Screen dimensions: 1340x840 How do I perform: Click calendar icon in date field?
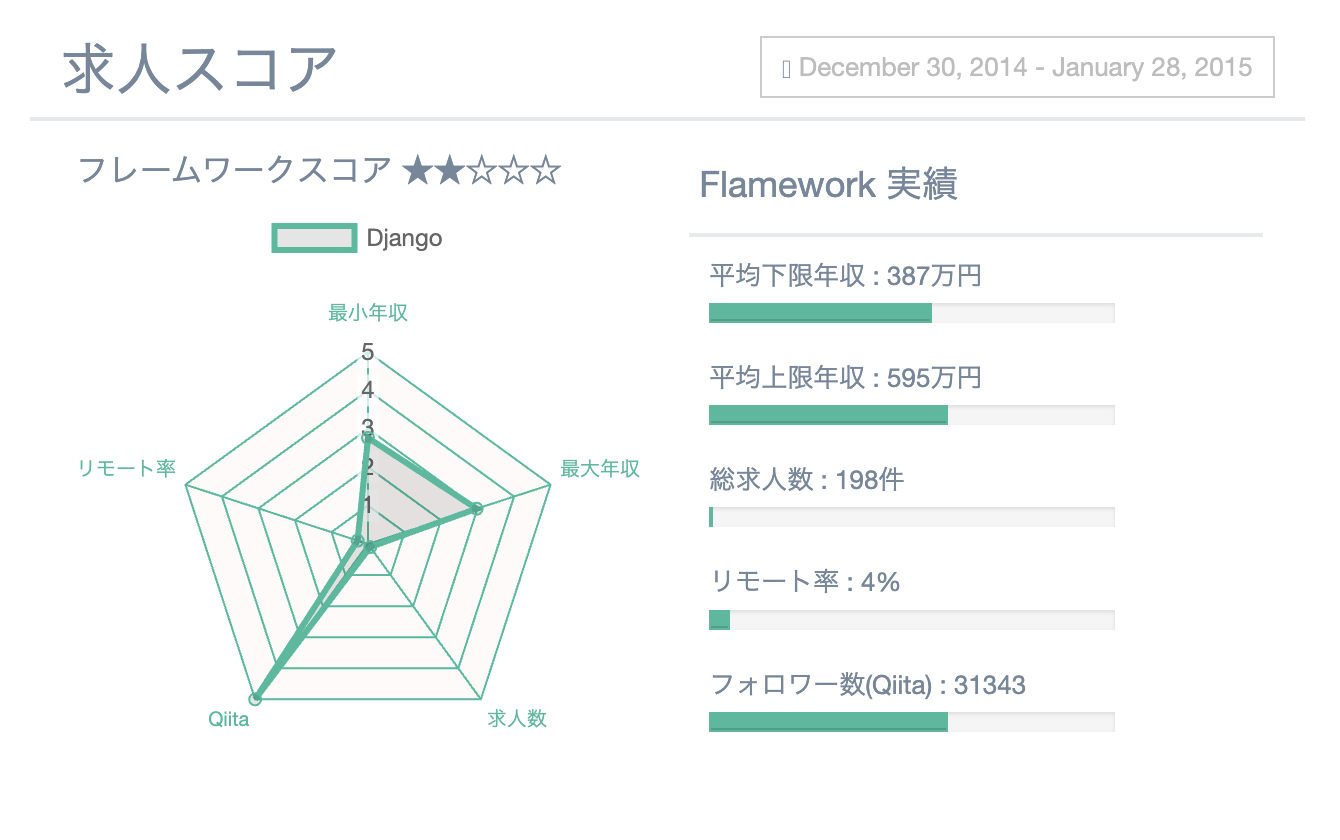tap(786, 68)
